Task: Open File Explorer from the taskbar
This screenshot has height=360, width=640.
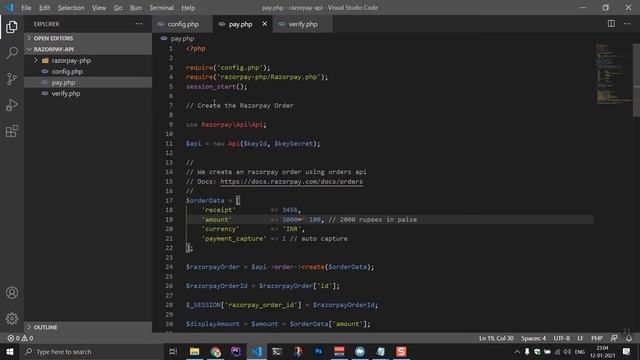Action: (195, 351)
